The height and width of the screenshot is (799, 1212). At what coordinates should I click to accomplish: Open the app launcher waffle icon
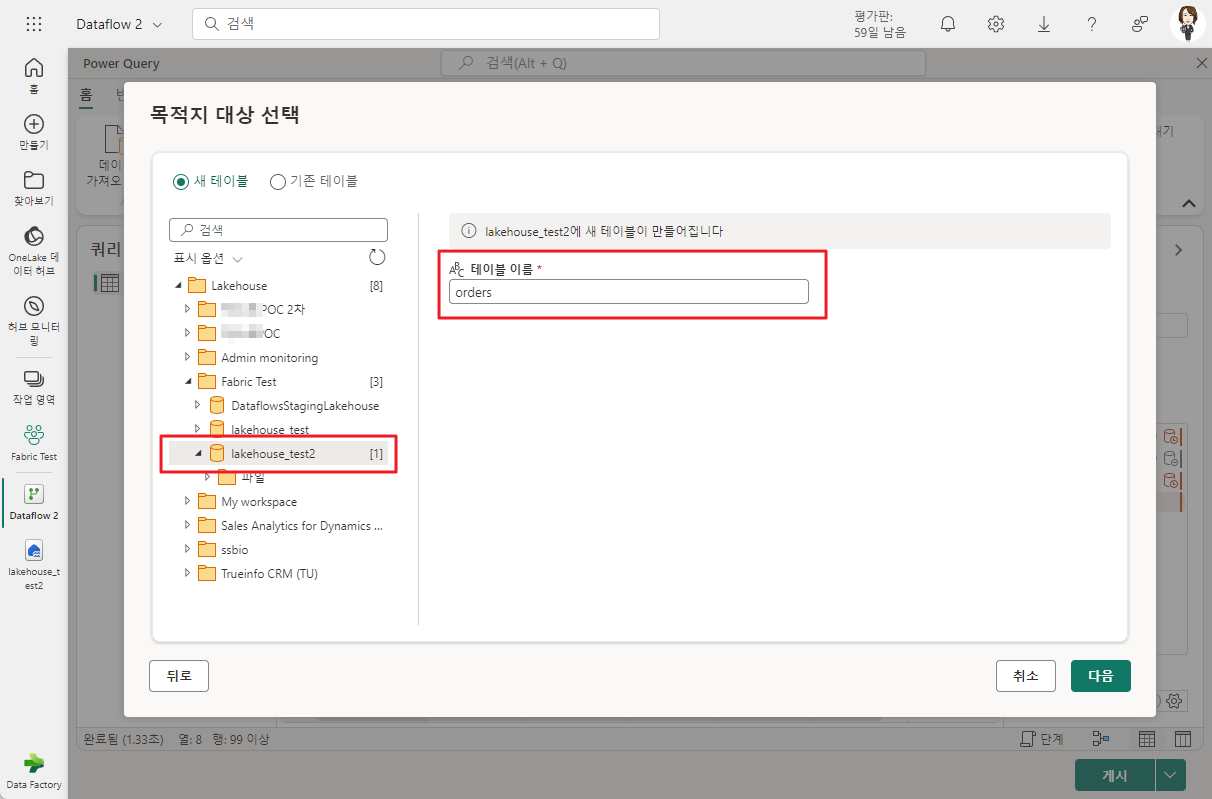coord(34,24)
